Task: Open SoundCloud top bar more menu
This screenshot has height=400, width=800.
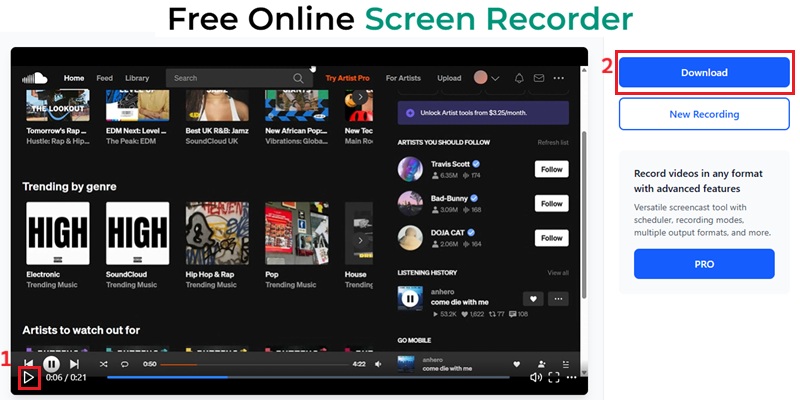Action: coord(559,78)
